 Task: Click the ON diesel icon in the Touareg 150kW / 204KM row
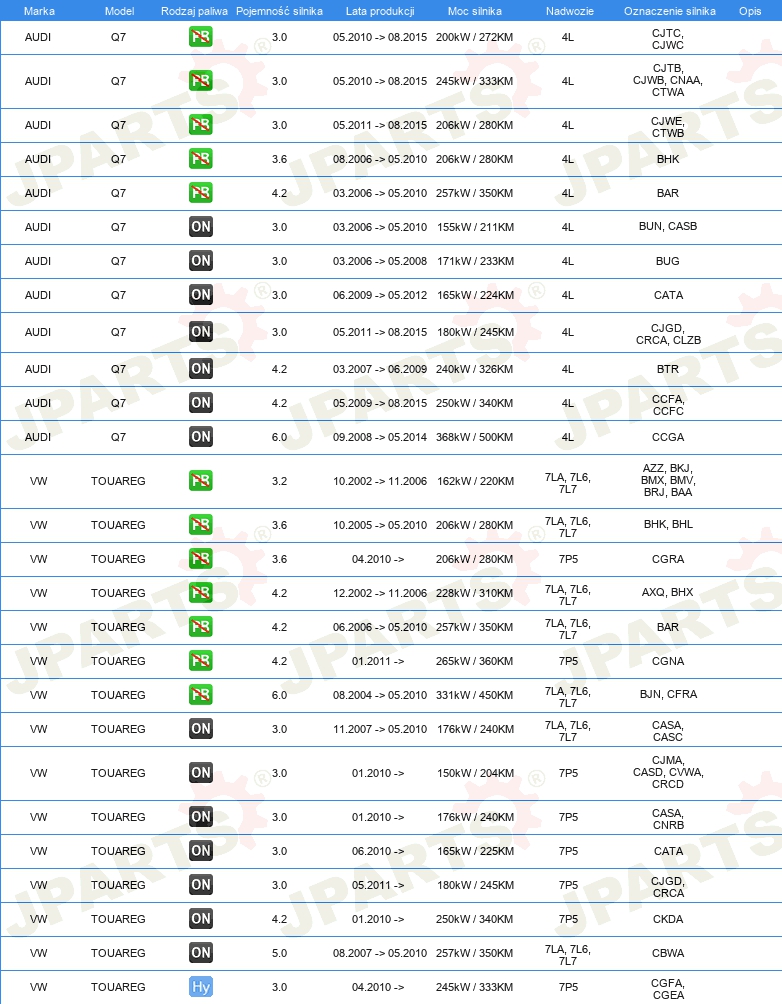(200, 773)
